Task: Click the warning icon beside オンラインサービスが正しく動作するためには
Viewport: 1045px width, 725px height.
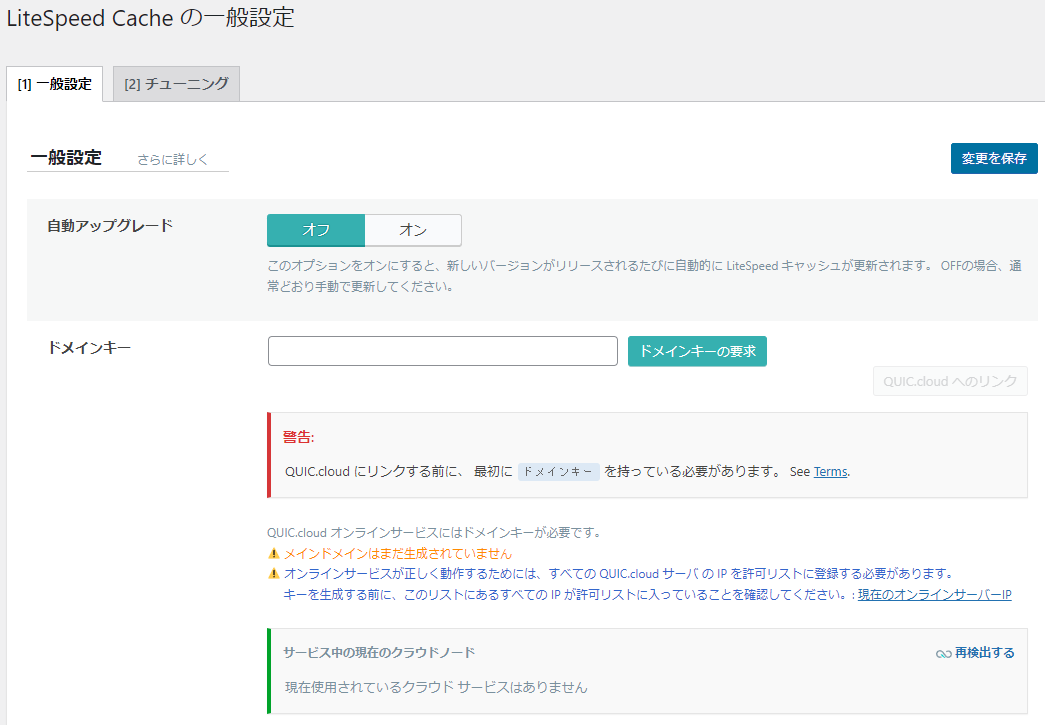Action: point(273,573)
